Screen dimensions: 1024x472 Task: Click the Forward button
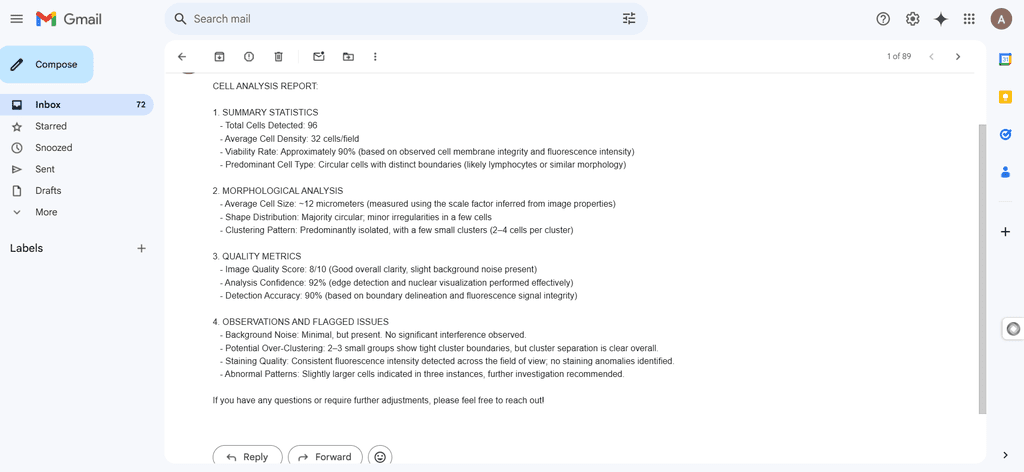pos(325,456)
